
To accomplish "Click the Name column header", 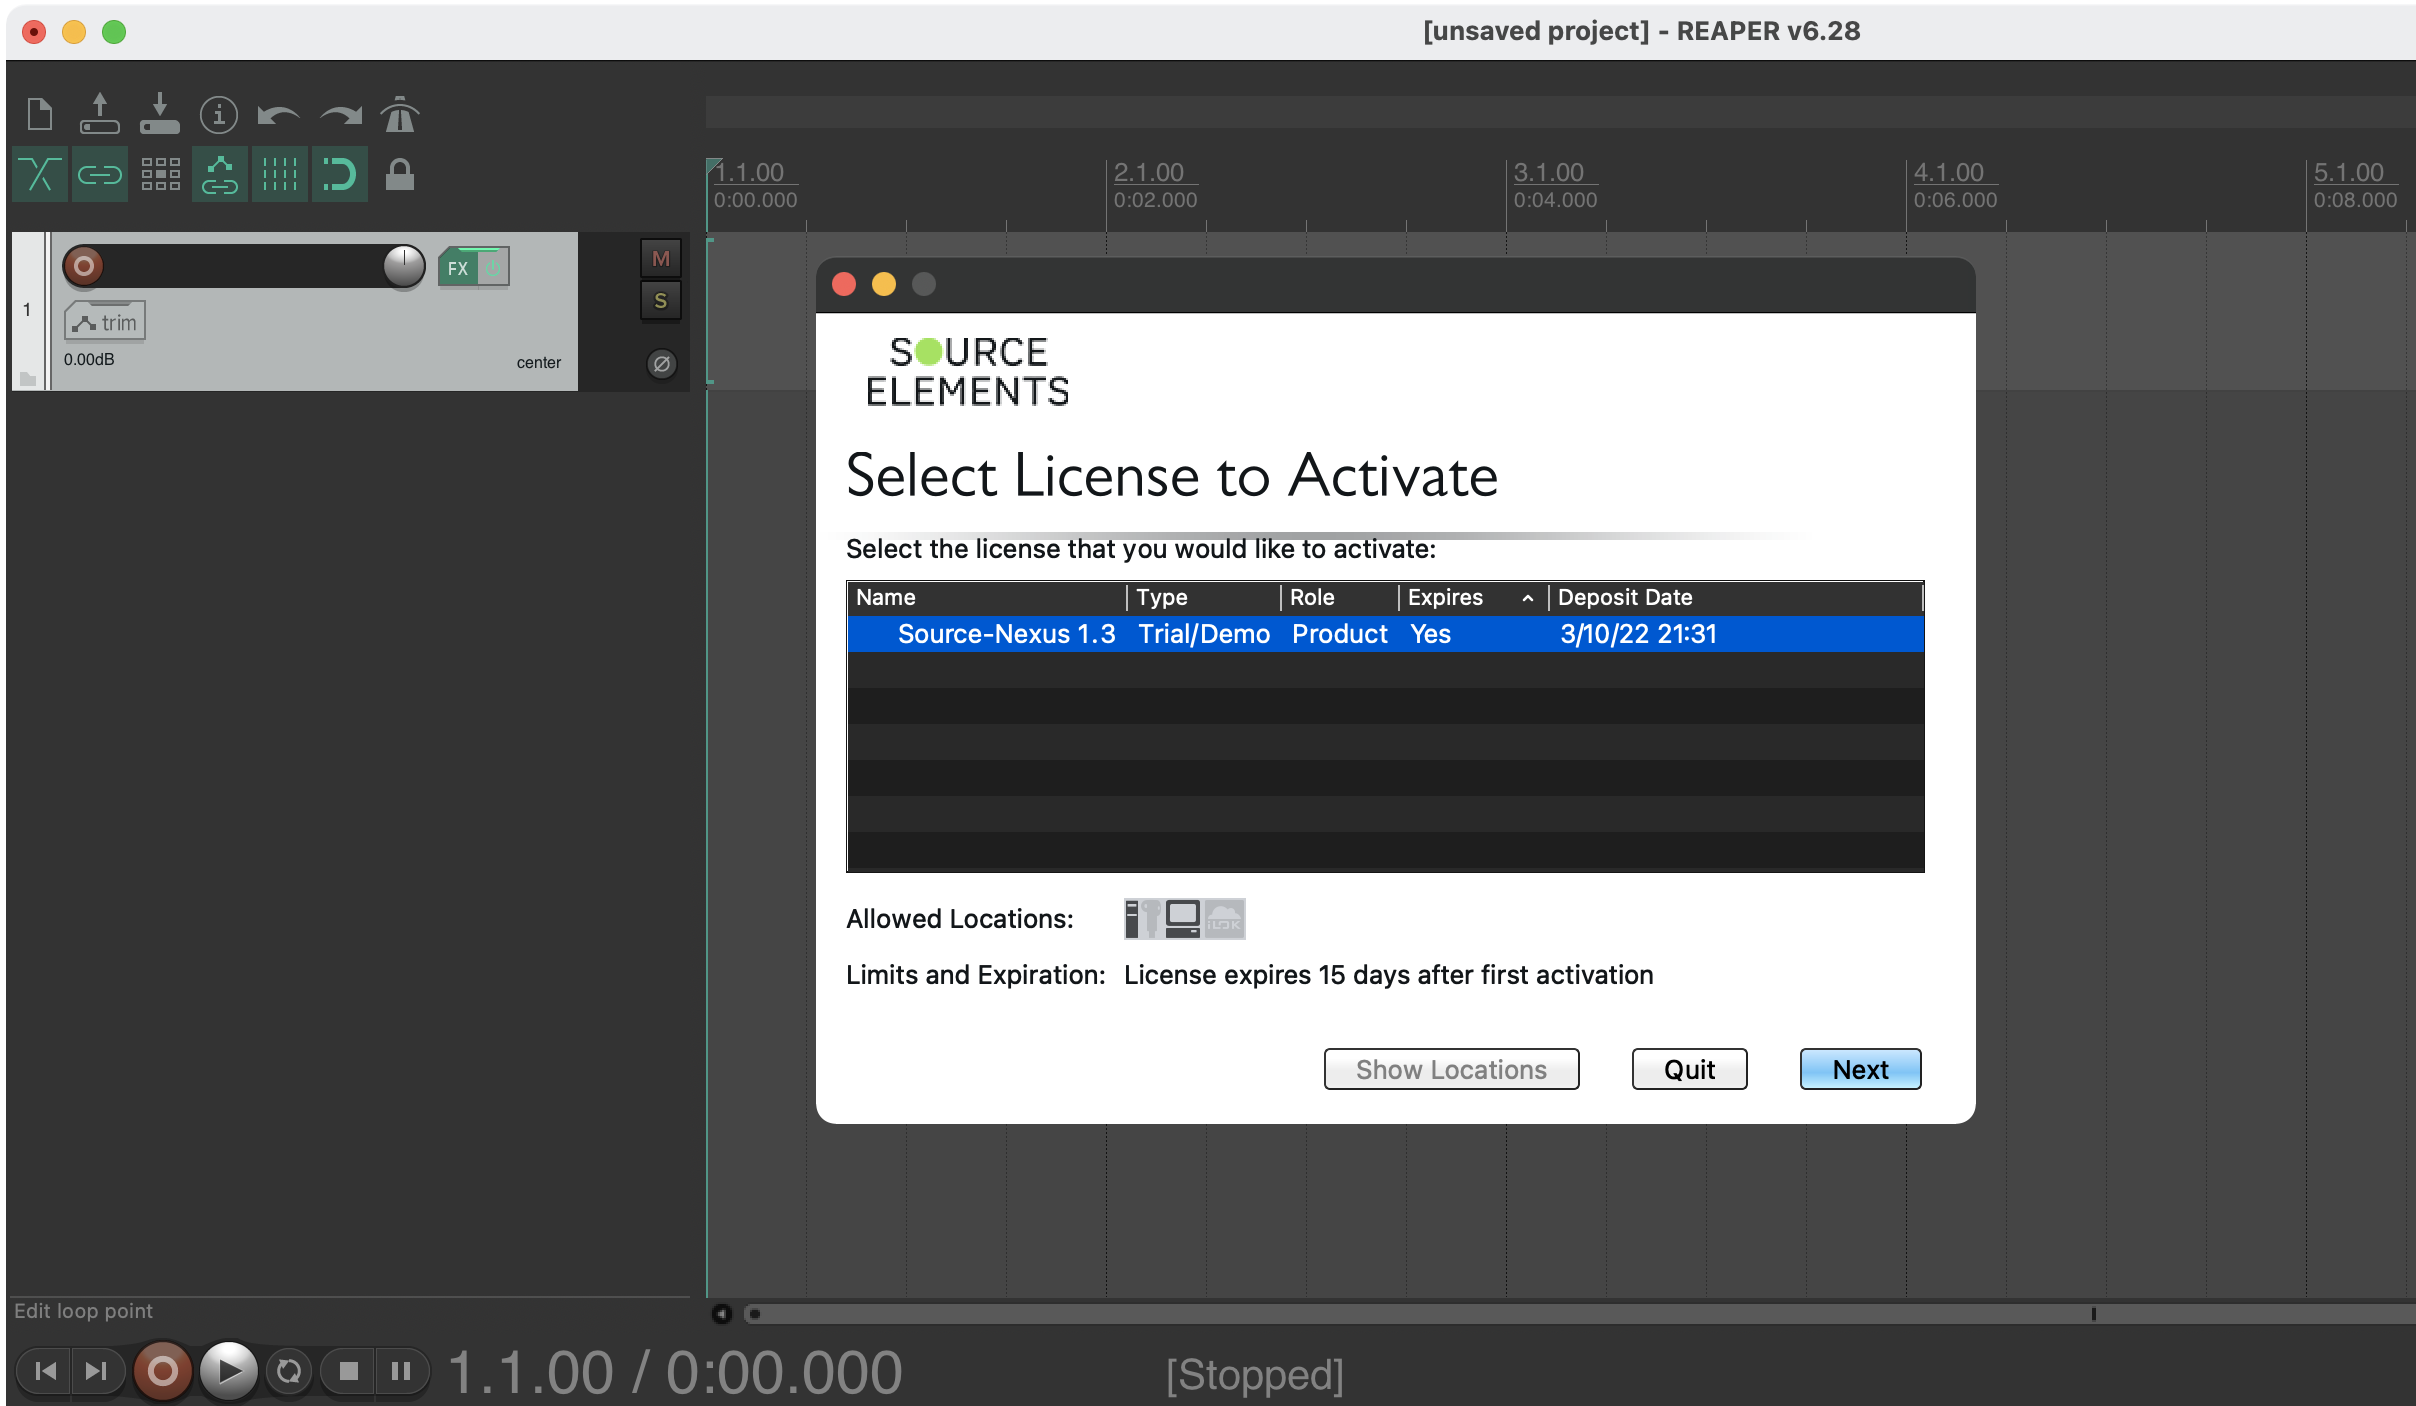I will 886,597.
